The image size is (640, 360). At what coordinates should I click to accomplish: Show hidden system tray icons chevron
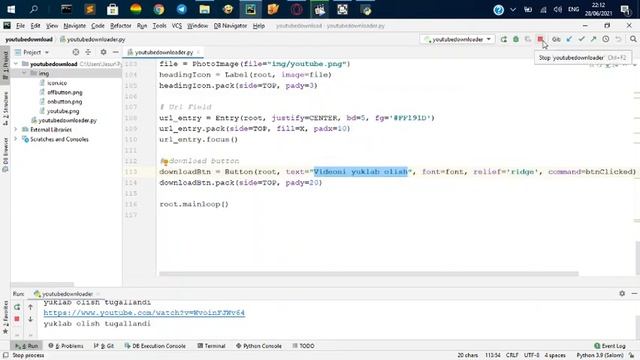513,9
